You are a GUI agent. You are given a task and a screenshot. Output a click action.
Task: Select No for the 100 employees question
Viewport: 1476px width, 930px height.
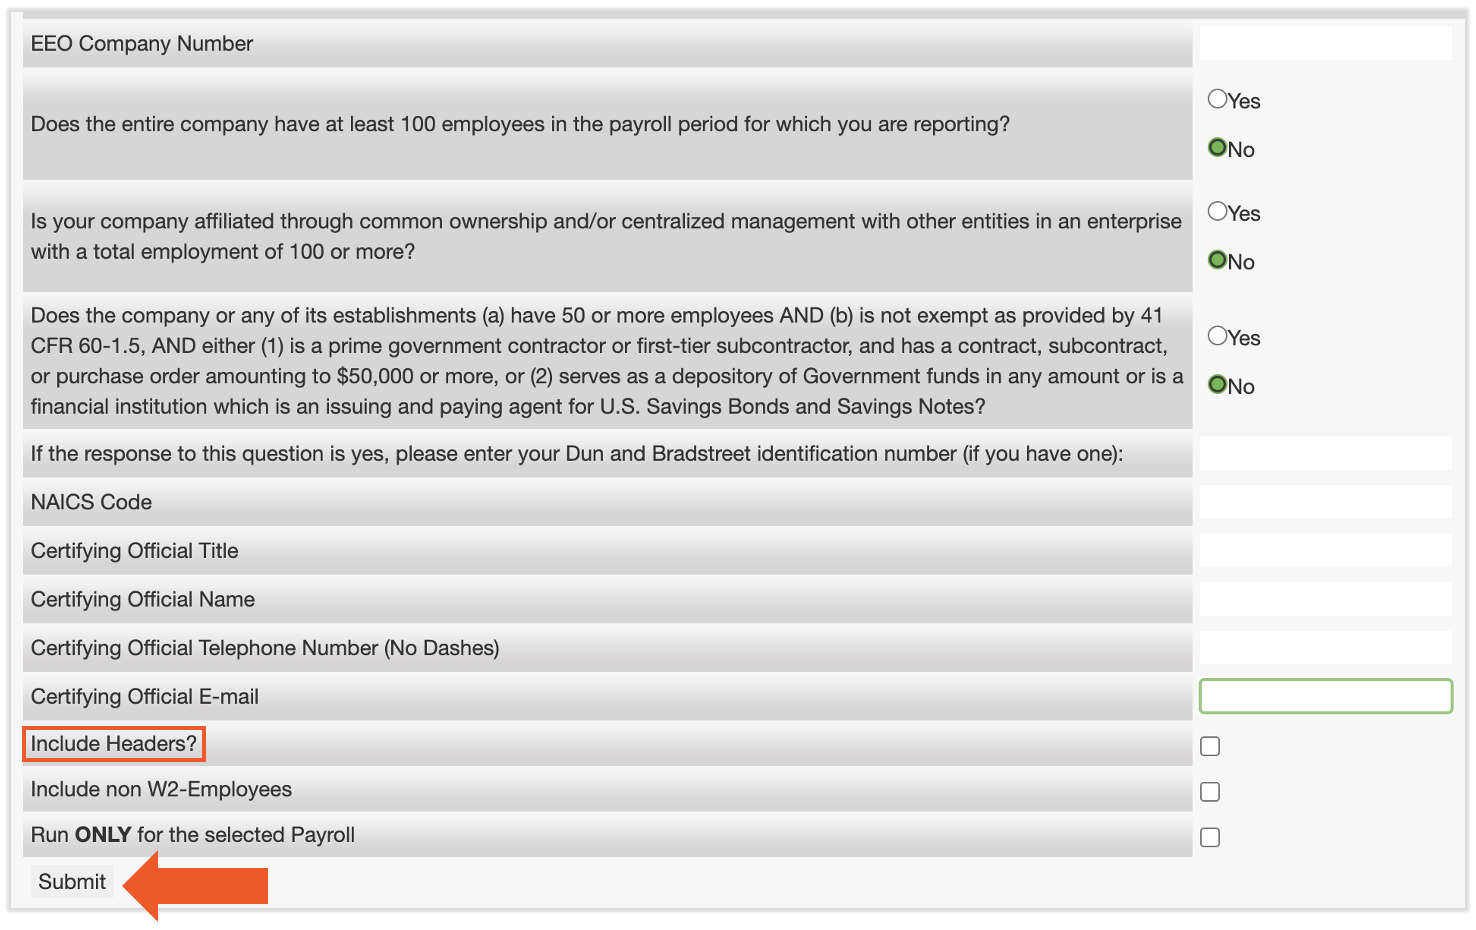[x=1218, y=147]
